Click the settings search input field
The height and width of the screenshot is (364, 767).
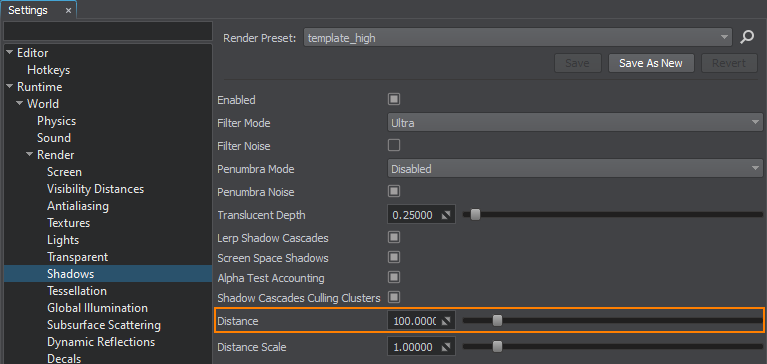[x=108, y=31]
